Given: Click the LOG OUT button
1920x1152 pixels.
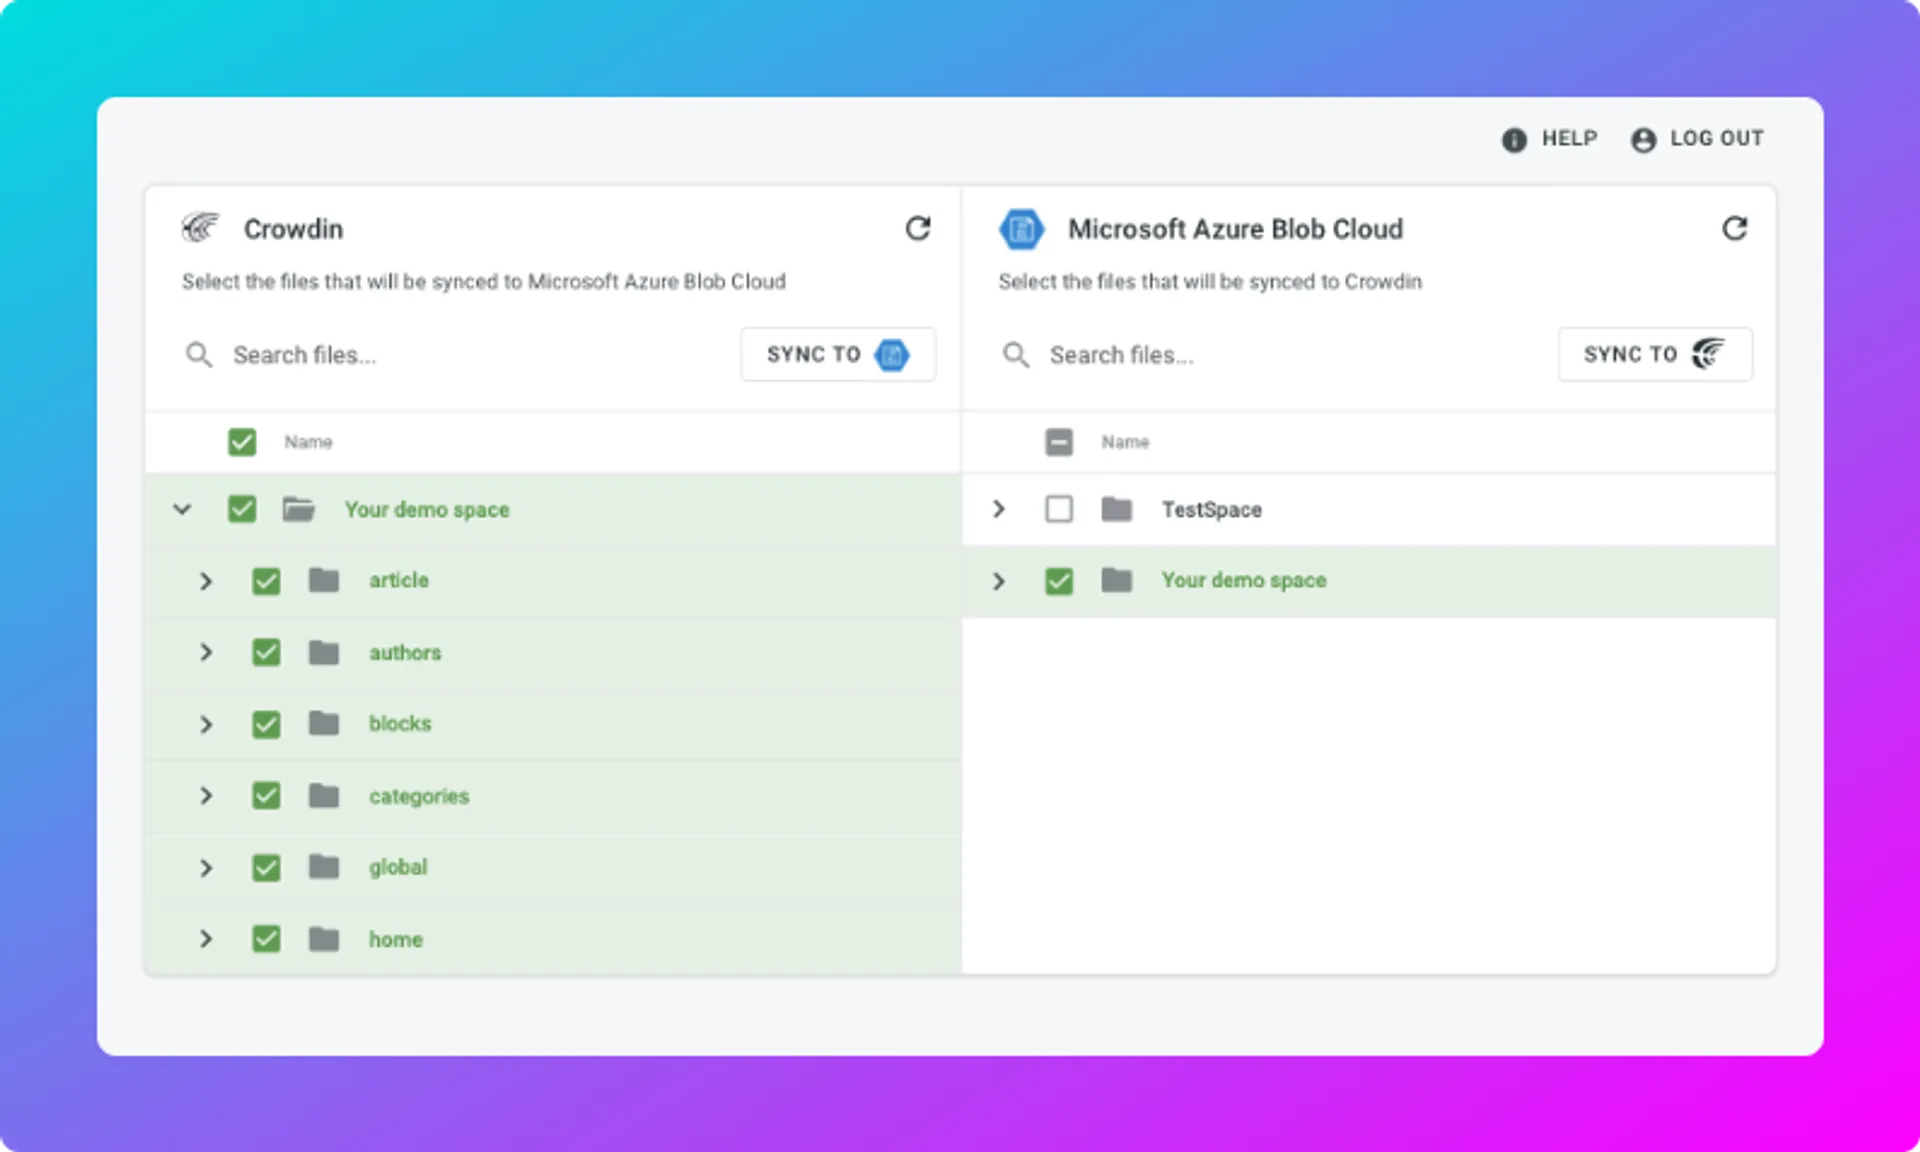Looking at the screenshot, I should [1698, 139].
